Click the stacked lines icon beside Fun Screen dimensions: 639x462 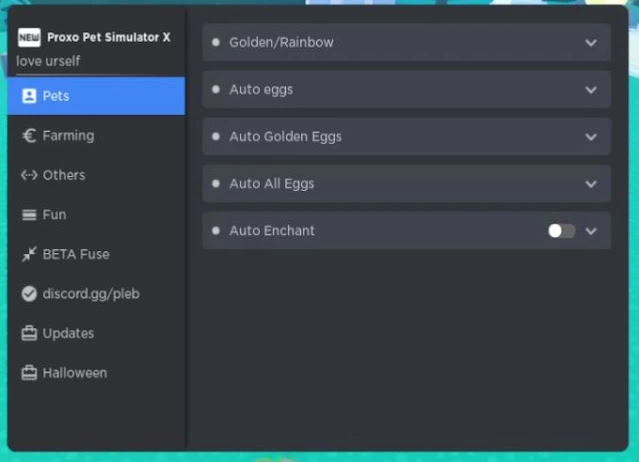(x=29, y=215)
